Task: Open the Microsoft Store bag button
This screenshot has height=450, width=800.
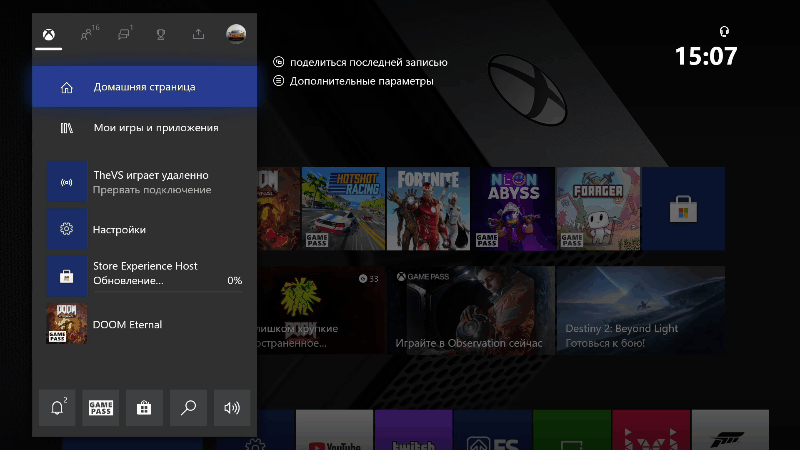Action: [x=144, y=408]
